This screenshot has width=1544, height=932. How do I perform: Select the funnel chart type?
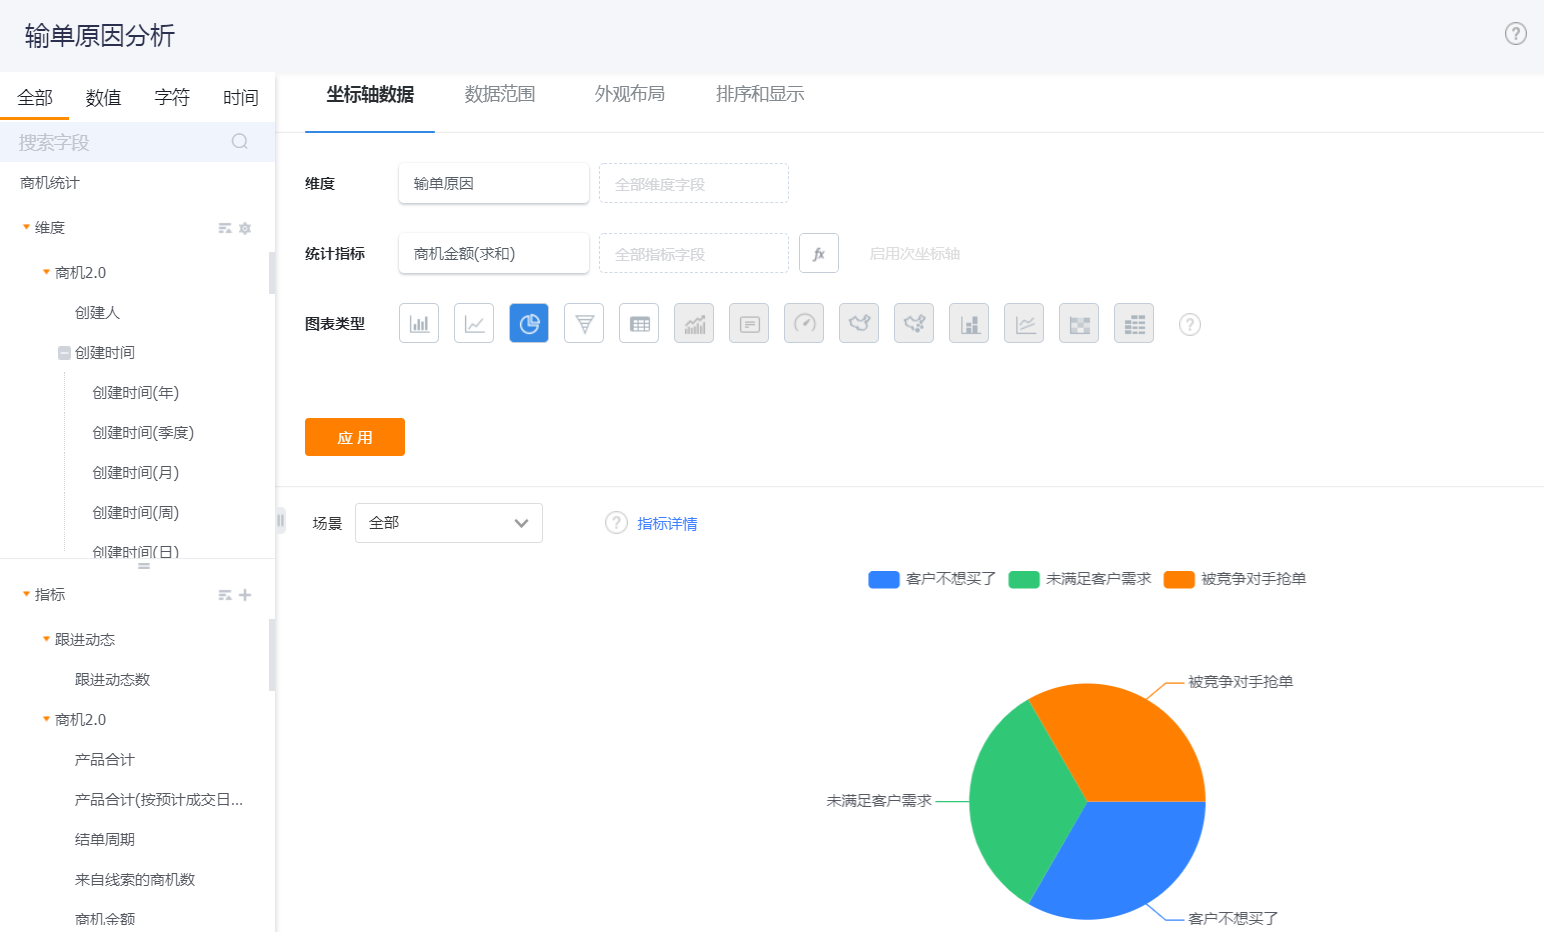coord(584,323)
